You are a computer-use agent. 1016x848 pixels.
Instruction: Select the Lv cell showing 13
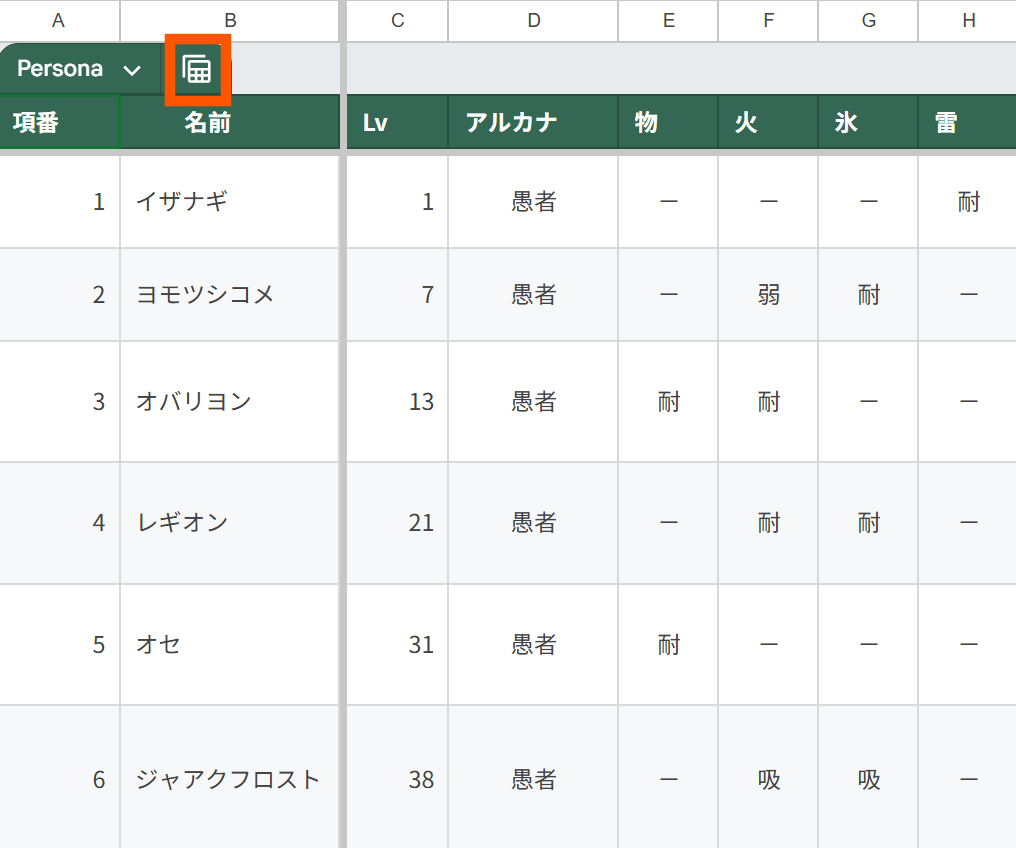pyautogui.click(x=397, y=401)
